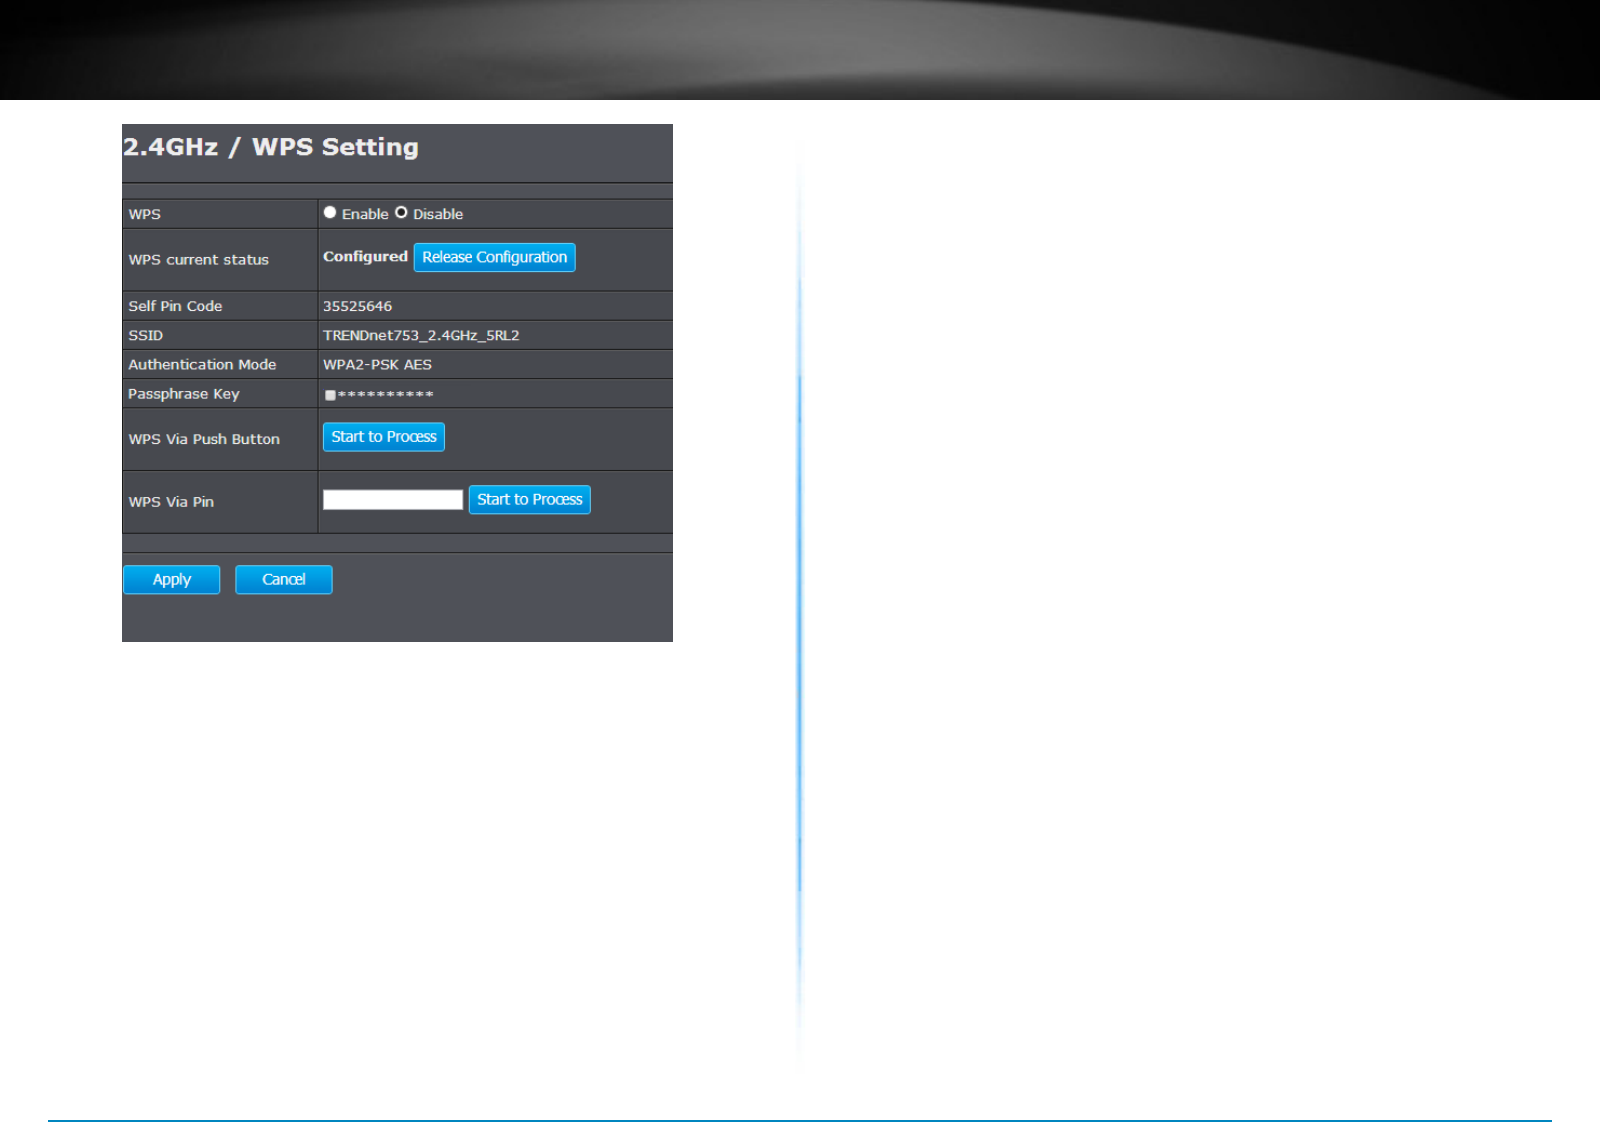Click the Authentication Mode label

click(202, 365)
